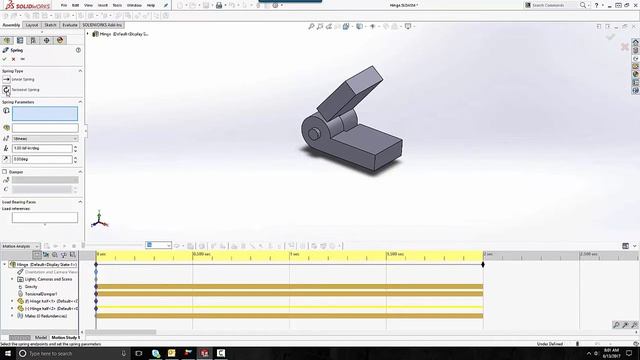Decrease the free angle value

click(76, 161)
